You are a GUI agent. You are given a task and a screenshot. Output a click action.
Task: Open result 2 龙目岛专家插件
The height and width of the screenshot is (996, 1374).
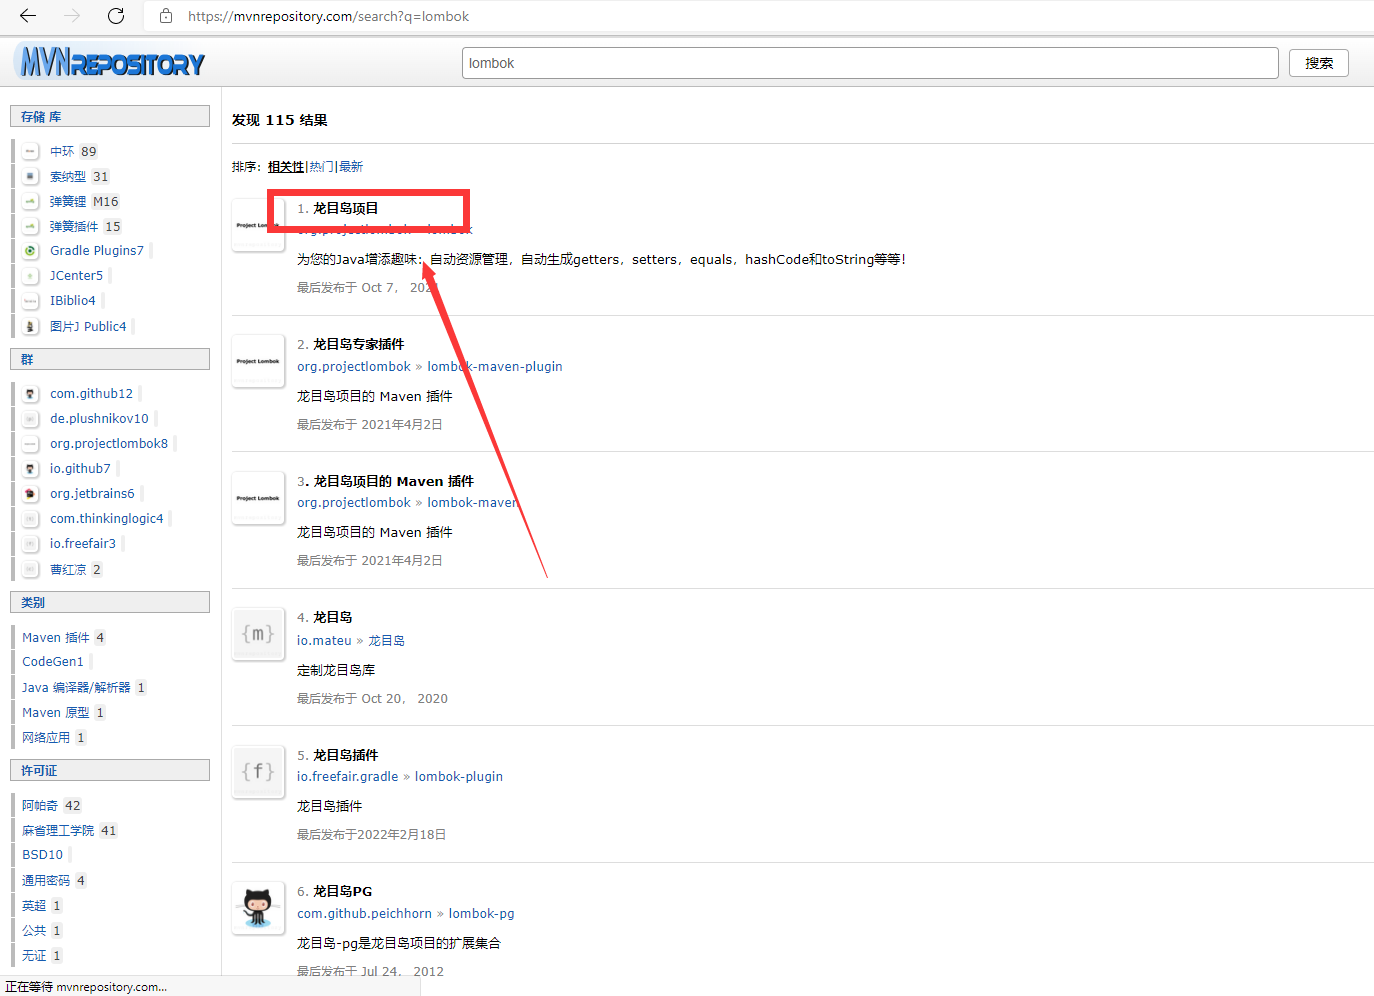(x=359, y=344)
